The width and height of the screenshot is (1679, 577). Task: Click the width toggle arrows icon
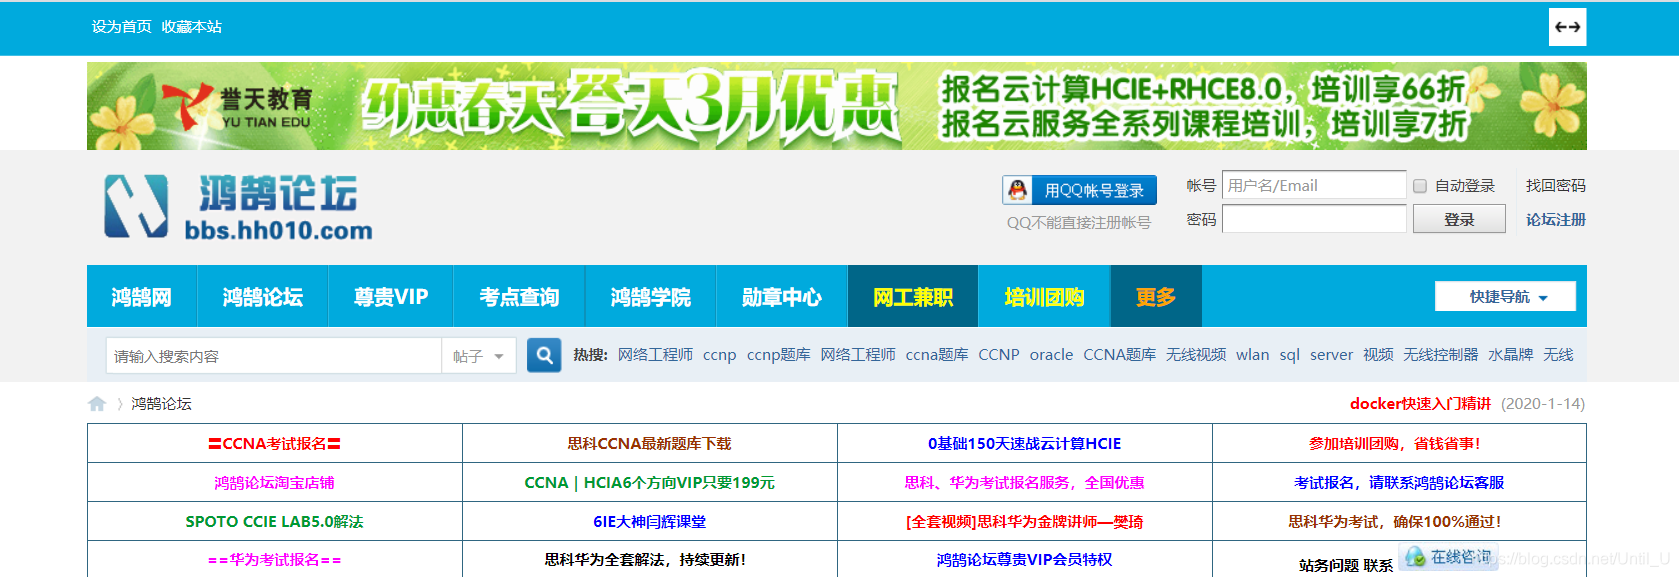(x=1567, y=27)
